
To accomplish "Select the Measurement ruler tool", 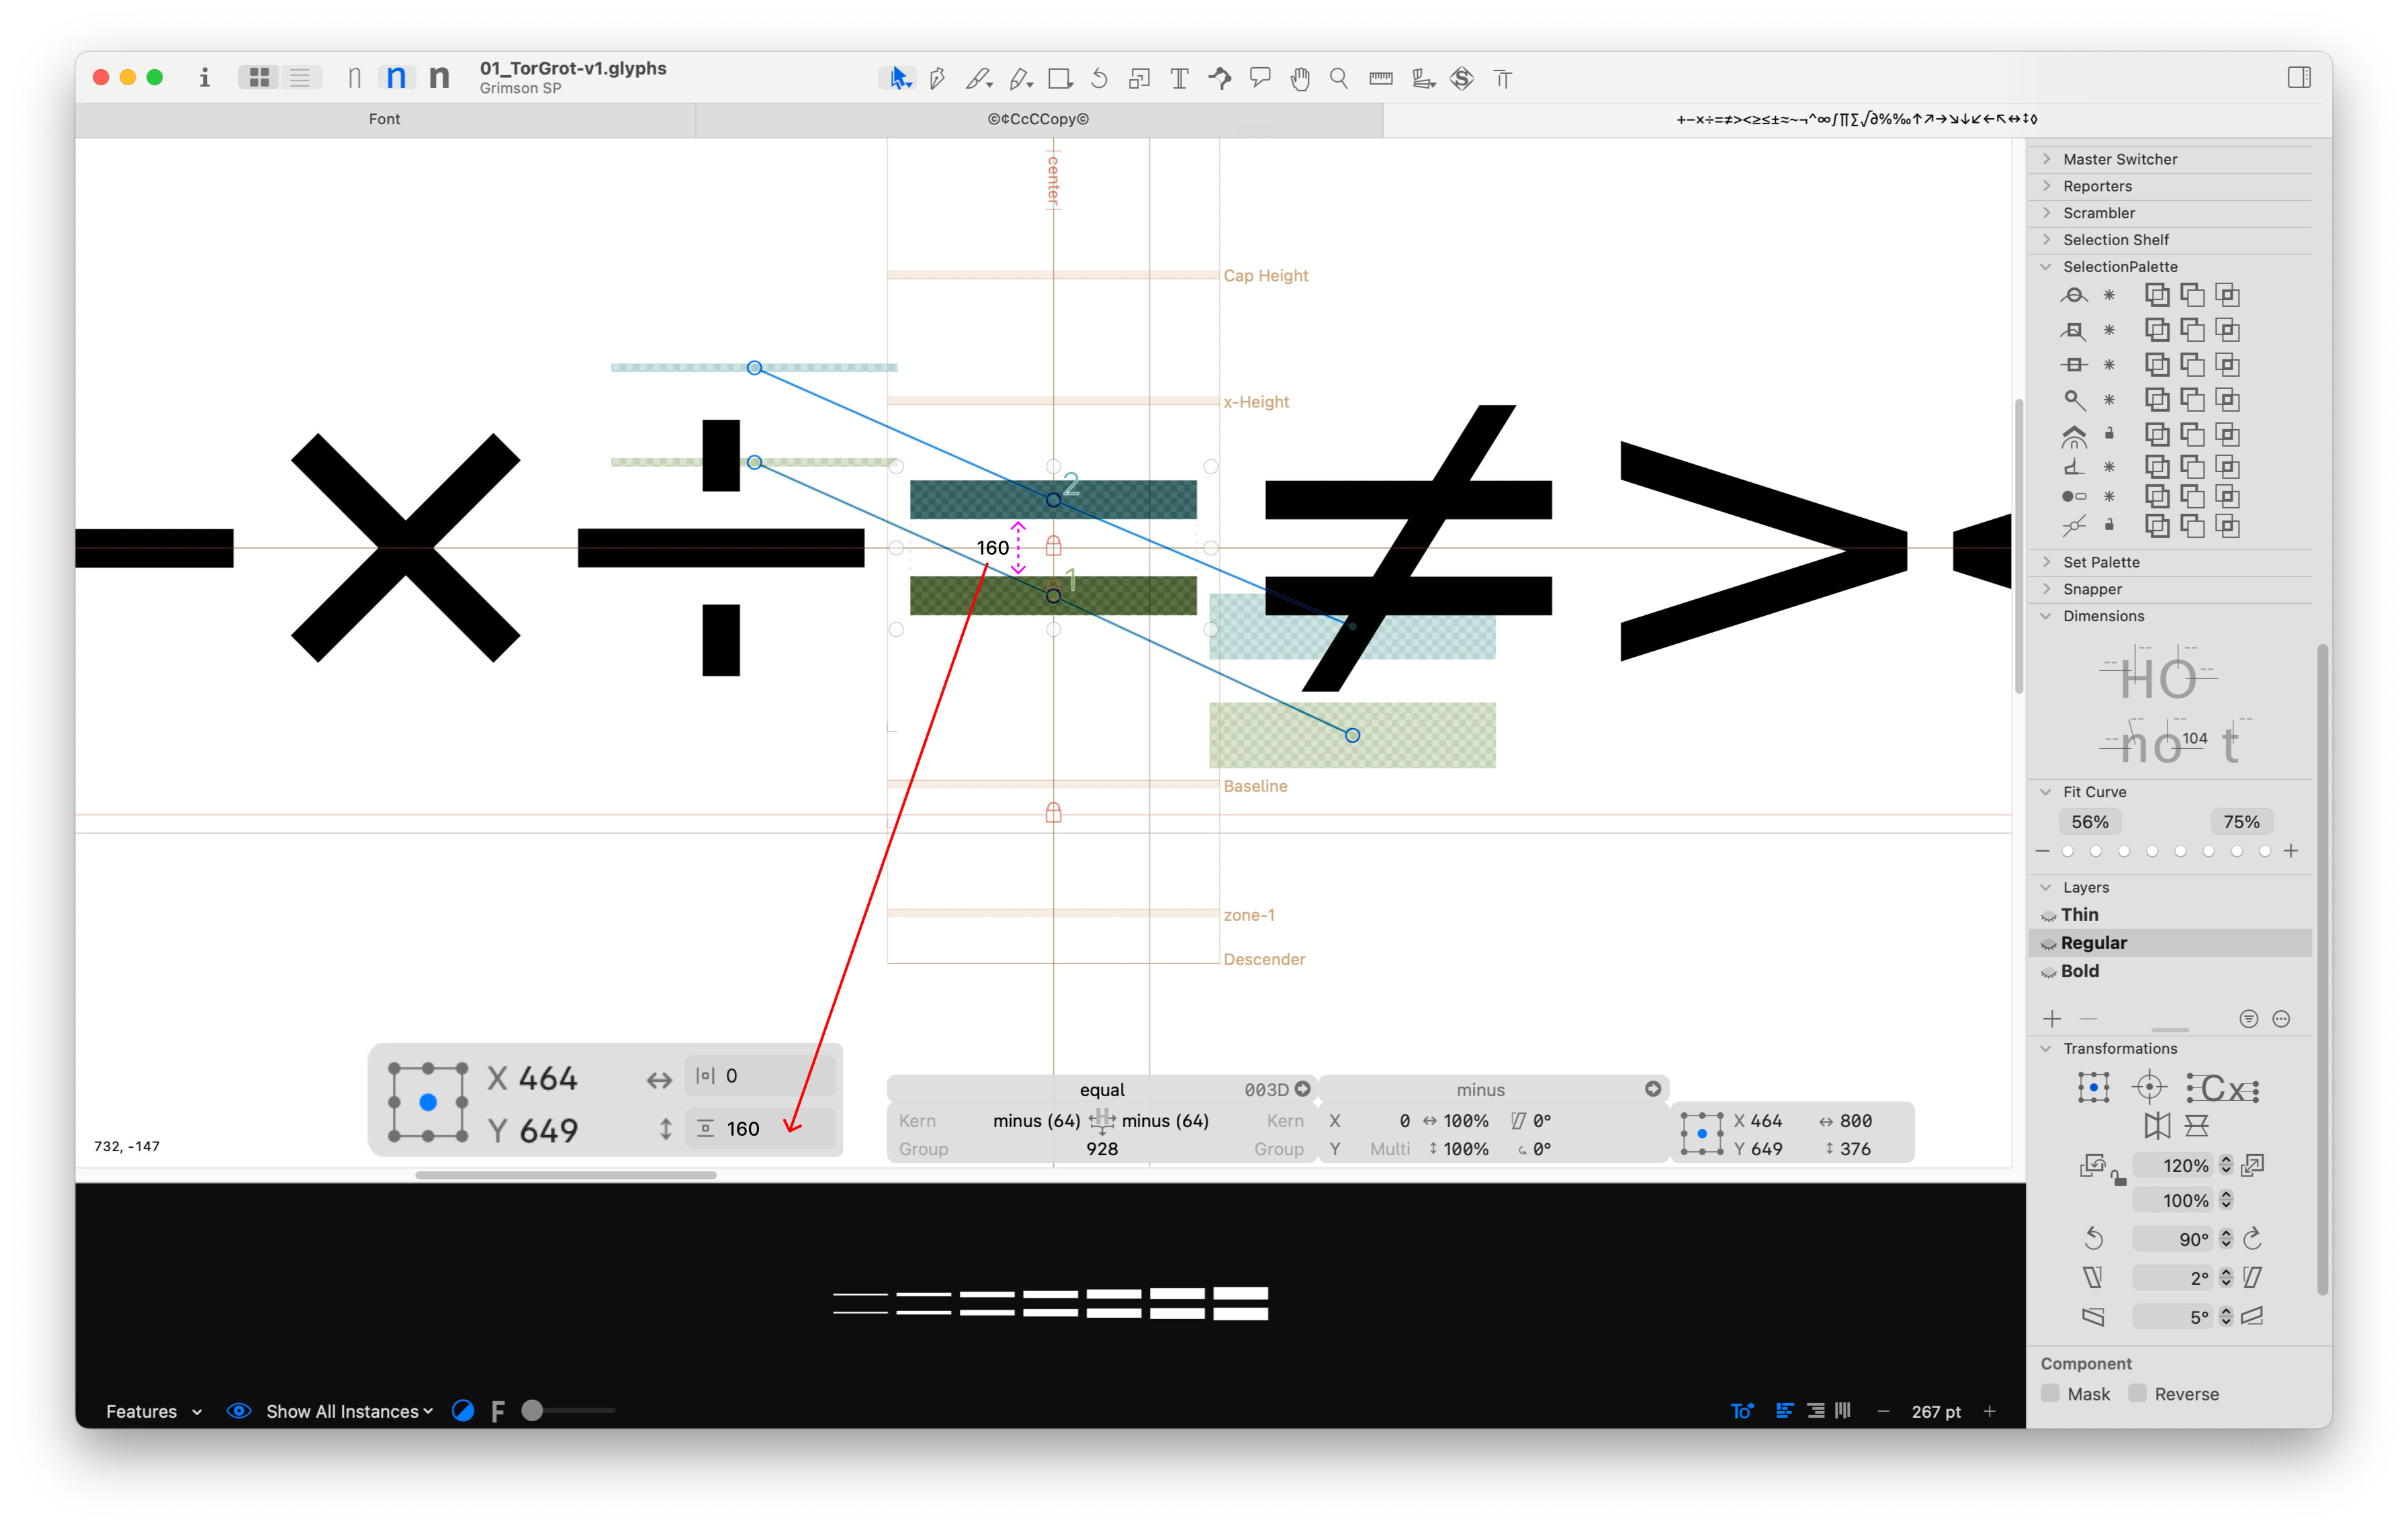I will pyautogui.click(x=1380, y=78).
